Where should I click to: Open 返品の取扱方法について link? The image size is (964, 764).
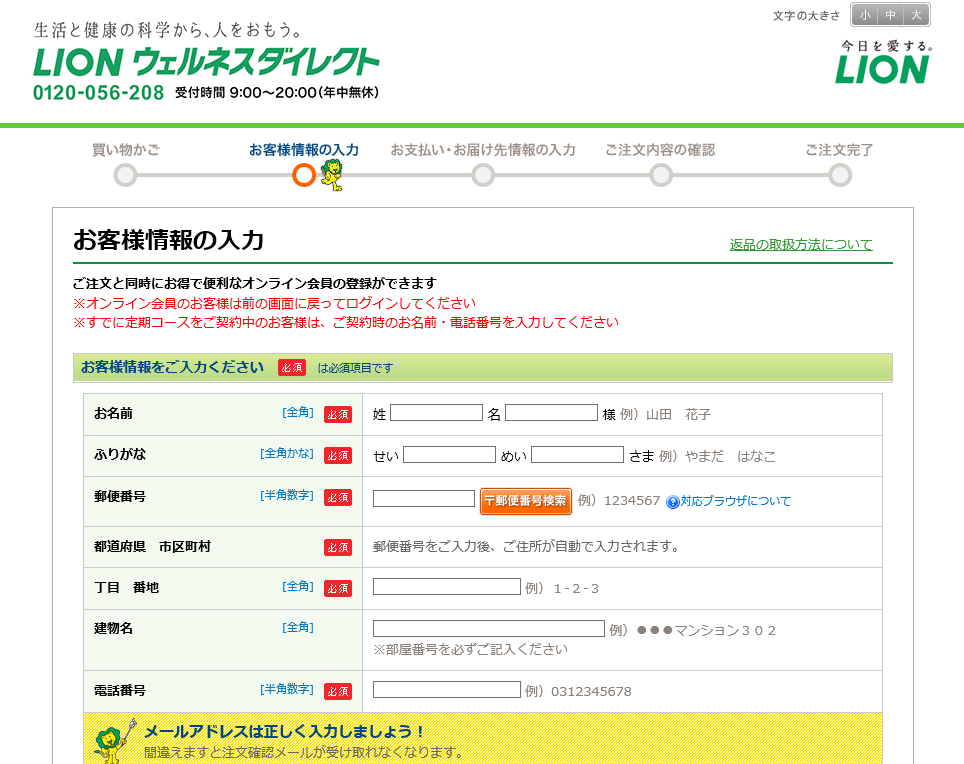click(801, 245)
